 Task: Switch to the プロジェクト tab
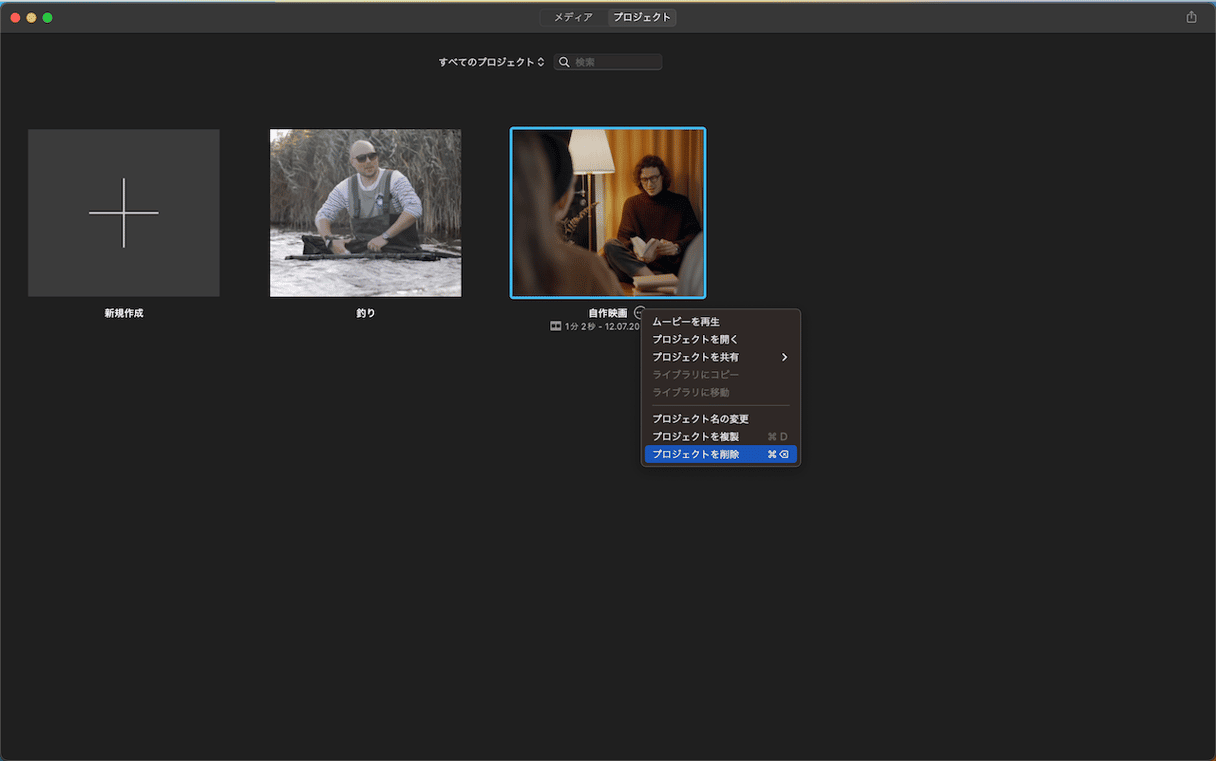(642, 17)
